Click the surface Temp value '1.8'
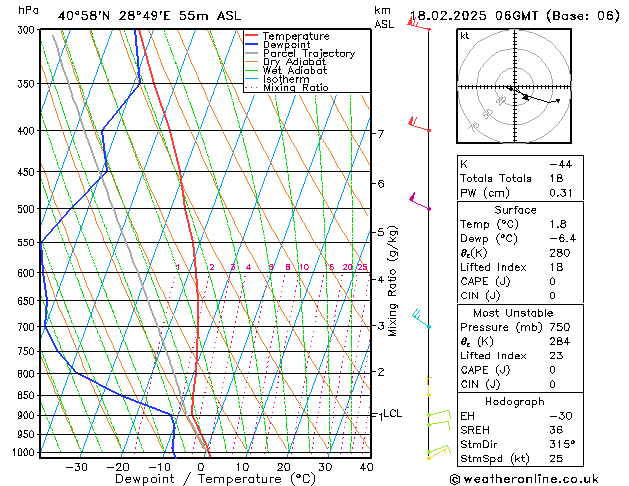Viewport: 629px width, 486px height. click(x=558, y=224)
